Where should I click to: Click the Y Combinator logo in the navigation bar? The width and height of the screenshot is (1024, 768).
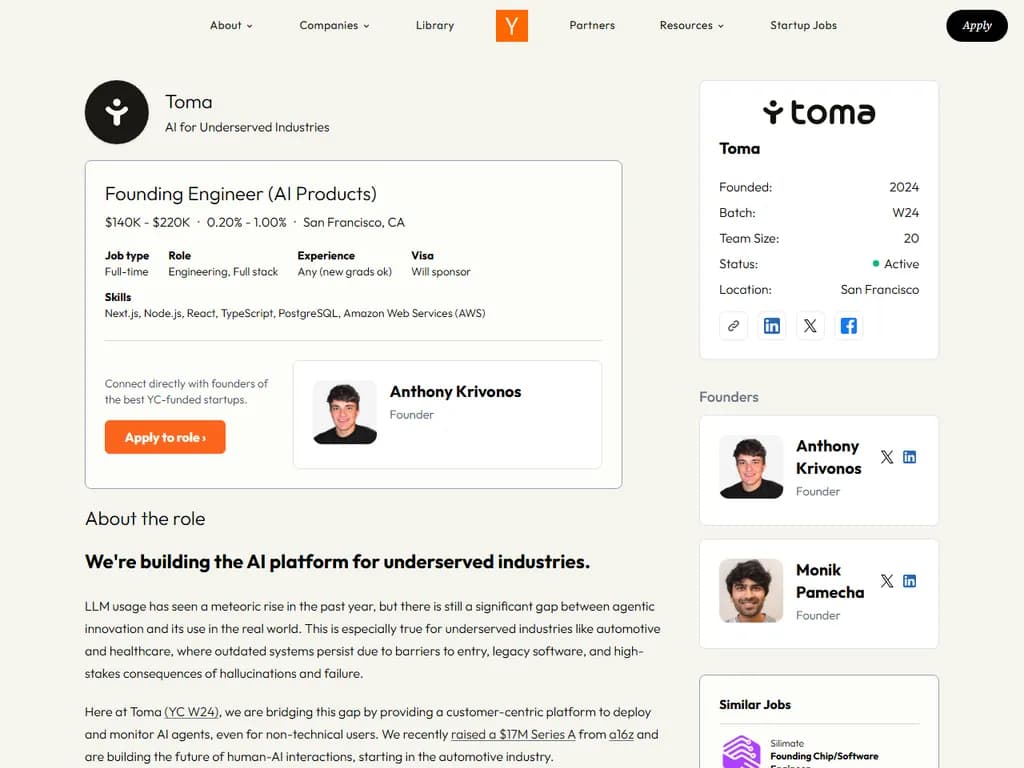coord(511,26)
